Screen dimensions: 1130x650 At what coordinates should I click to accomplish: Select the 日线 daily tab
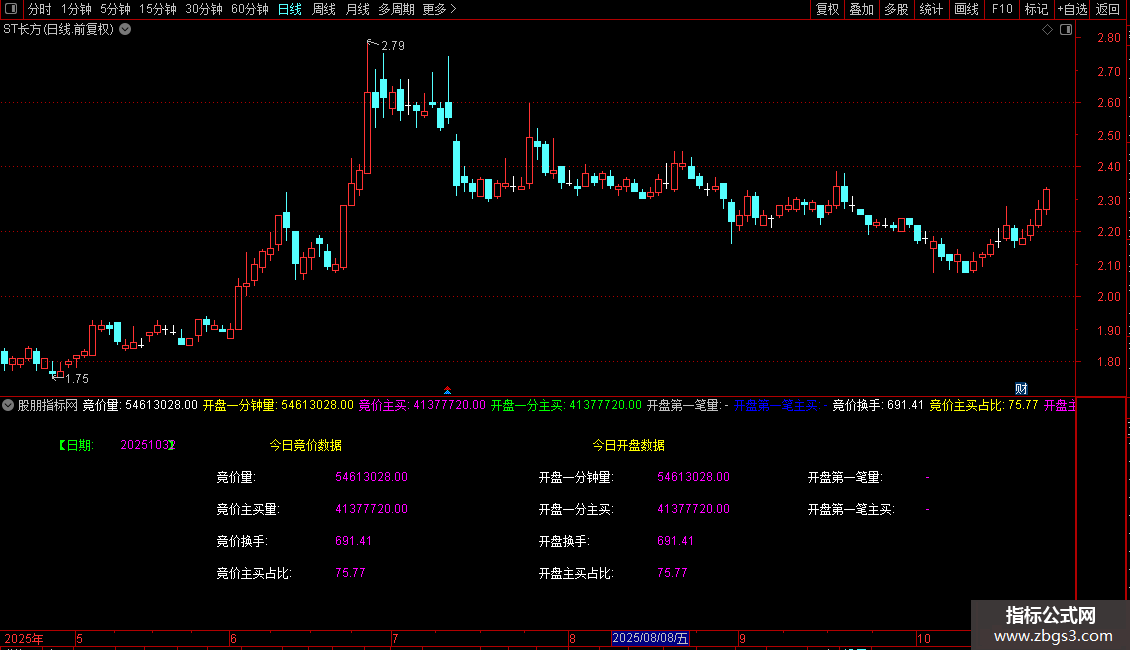tap(290, 9)
